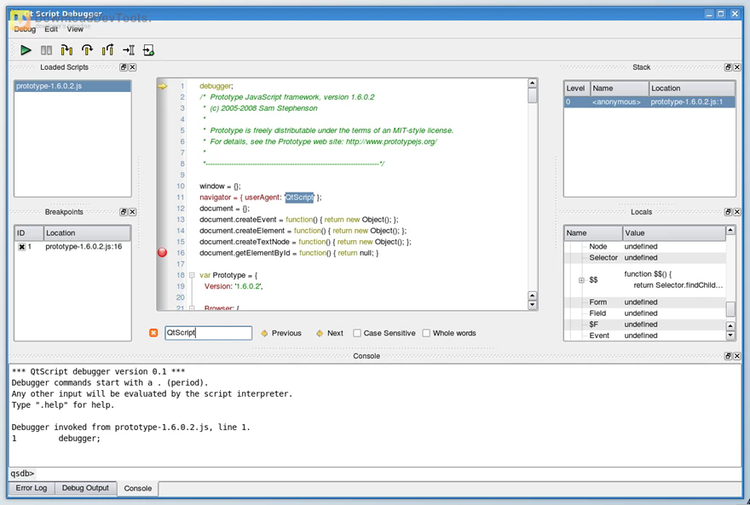Viewport: 750px width, 505px height.
Task: Expand the $$ entry in Locals
Action: click(x=581, y=280)
